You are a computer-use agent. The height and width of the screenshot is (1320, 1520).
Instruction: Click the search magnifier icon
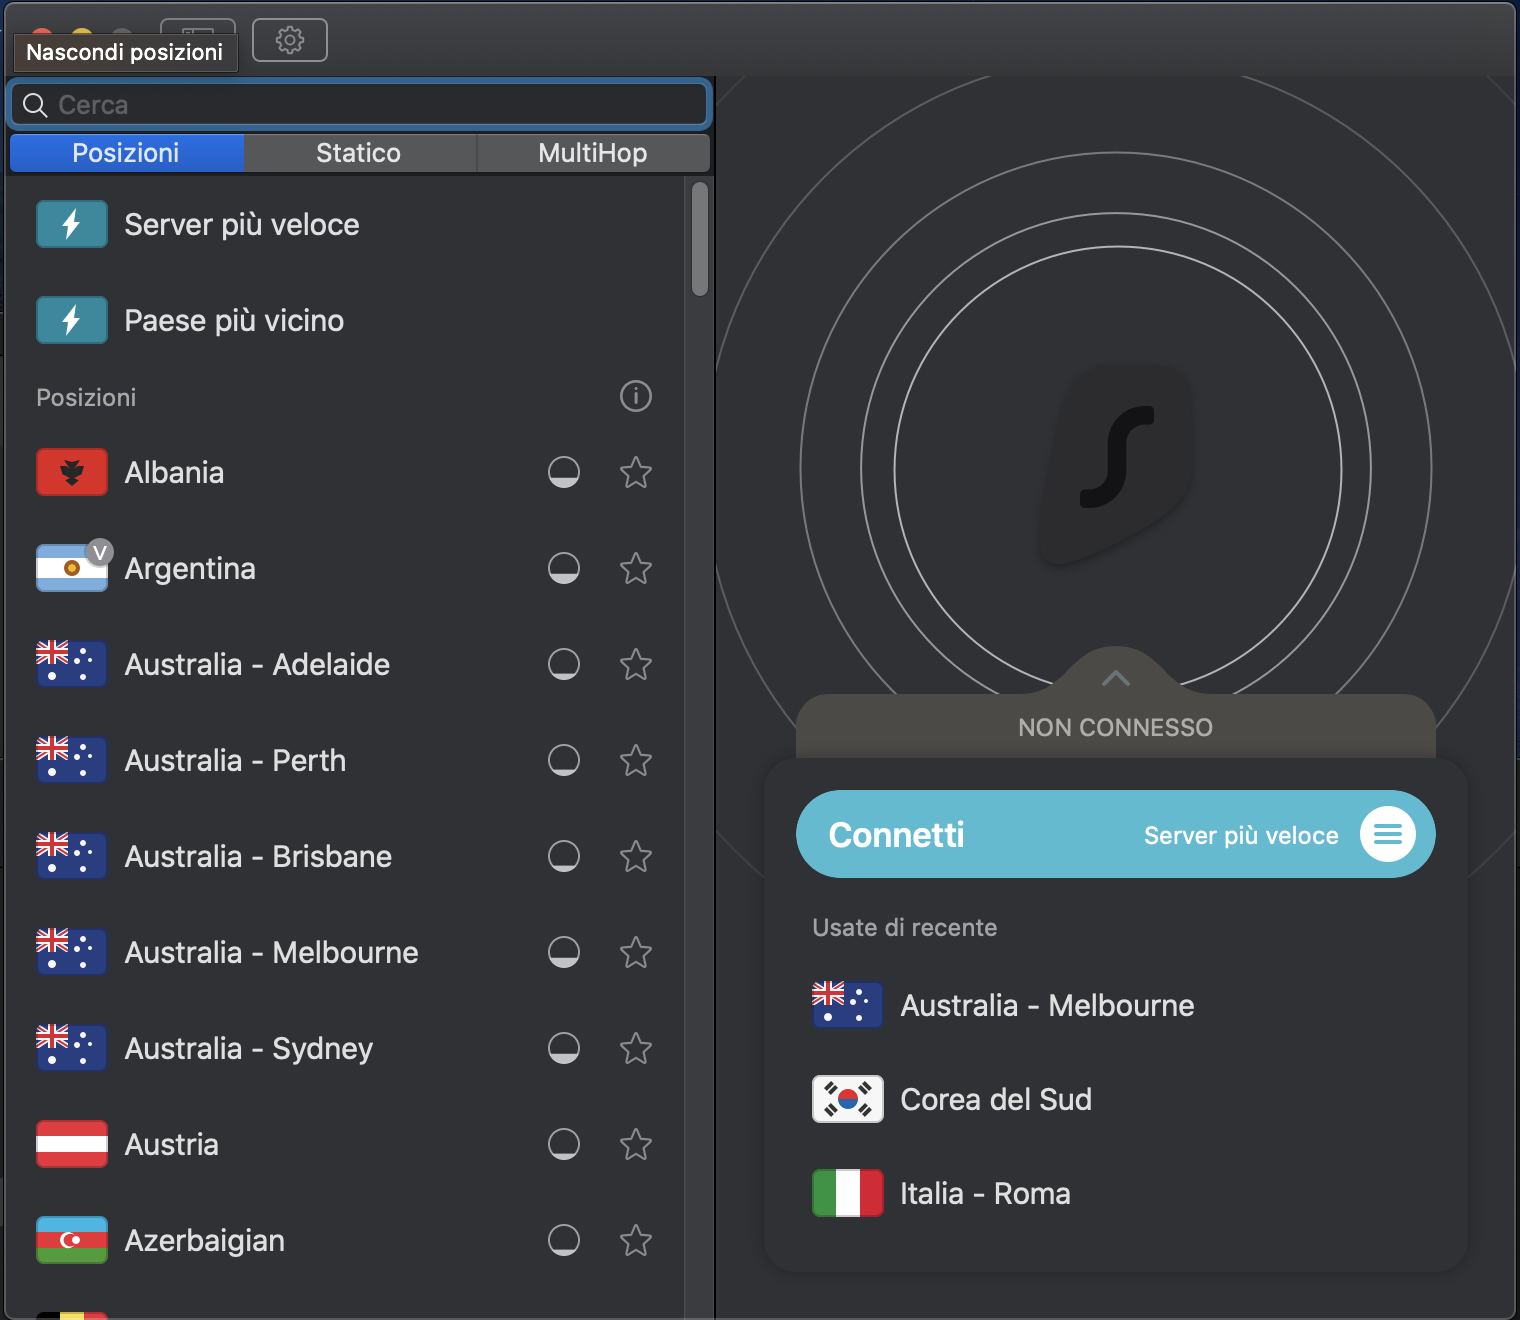(x=37, y=104)
